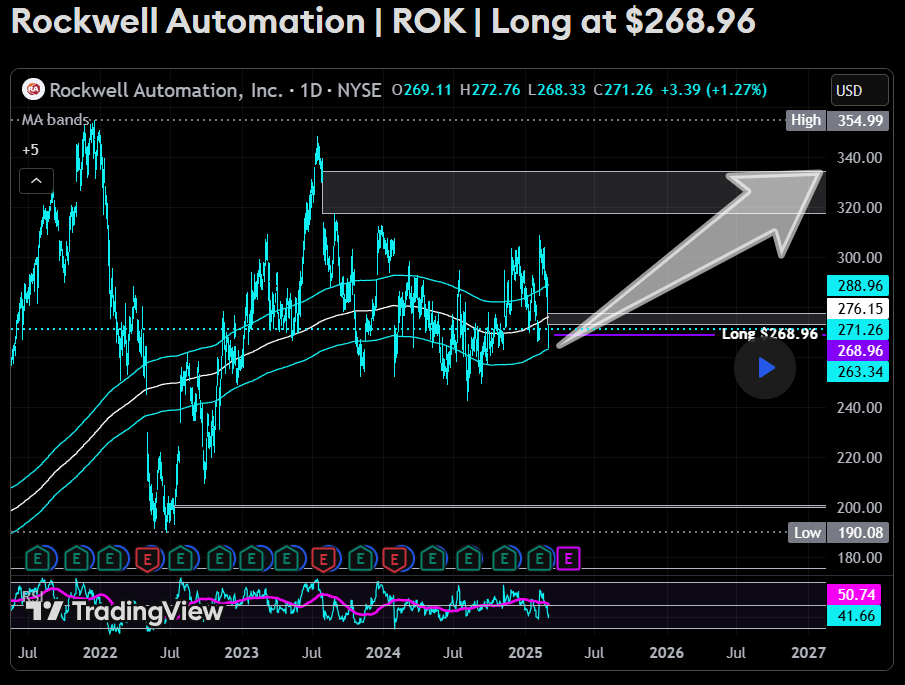Click the close value C271.26
The image size is (905, 685).
(x=623, y=90)
